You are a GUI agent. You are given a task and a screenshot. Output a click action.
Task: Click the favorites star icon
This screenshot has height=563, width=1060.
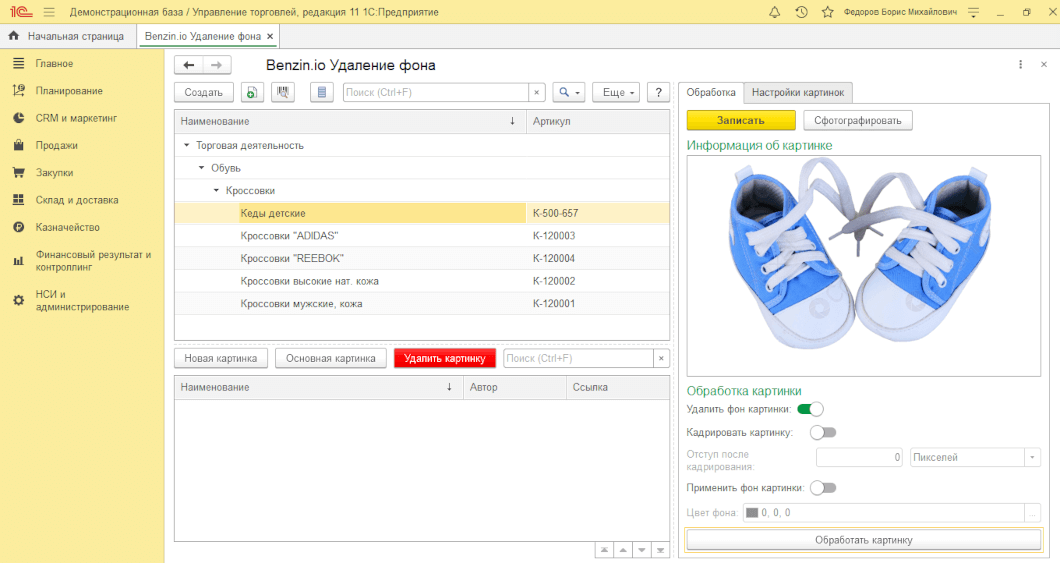(x=827, y=12)
